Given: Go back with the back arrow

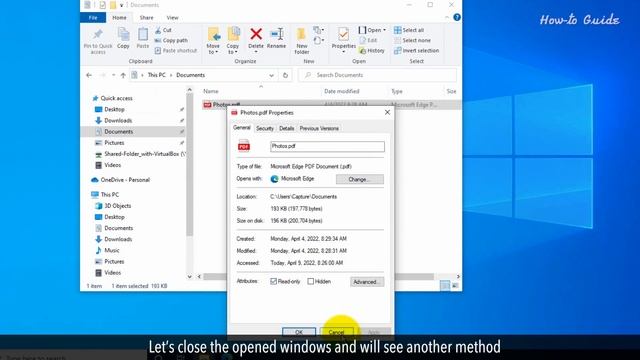Looking at the screenshot, I should [x=89, y=75].
